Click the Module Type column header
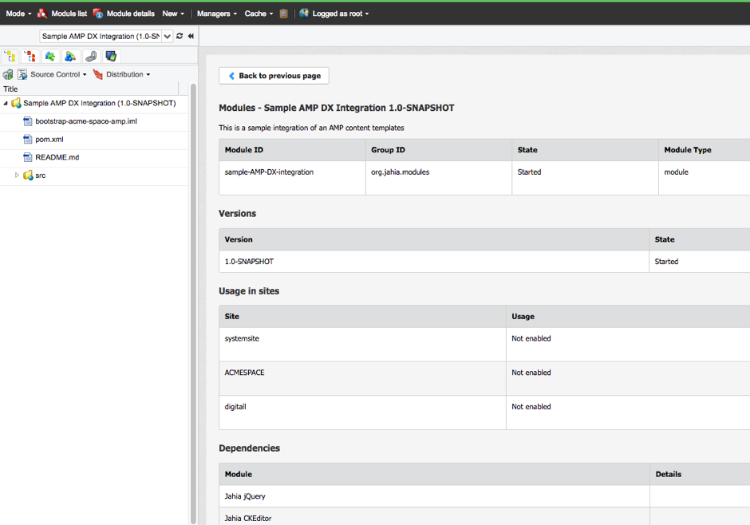Image resolution: width=750 pixels, height=525 pixels. tap(704, 150)
